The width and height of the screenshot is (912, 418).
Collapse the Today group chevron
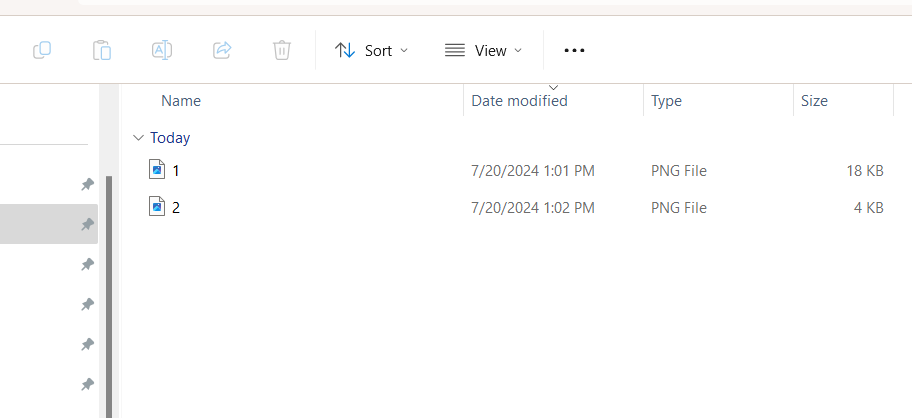138,138
